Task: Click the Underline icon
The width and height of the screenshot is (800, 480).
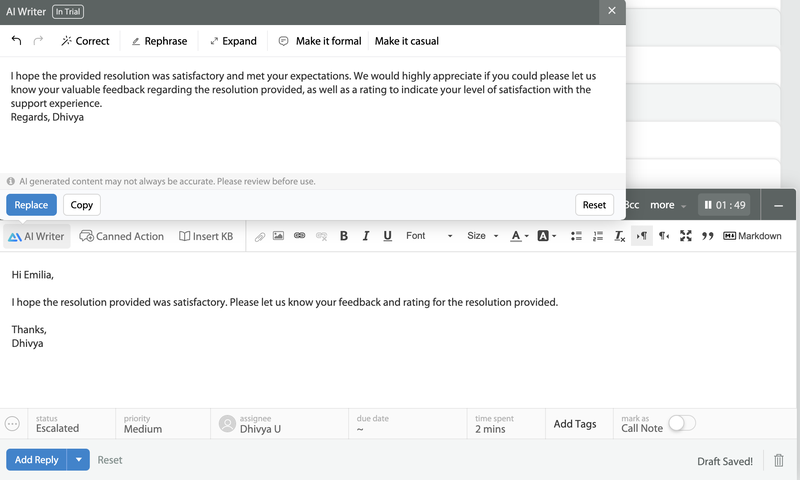Action: (387, 236)
